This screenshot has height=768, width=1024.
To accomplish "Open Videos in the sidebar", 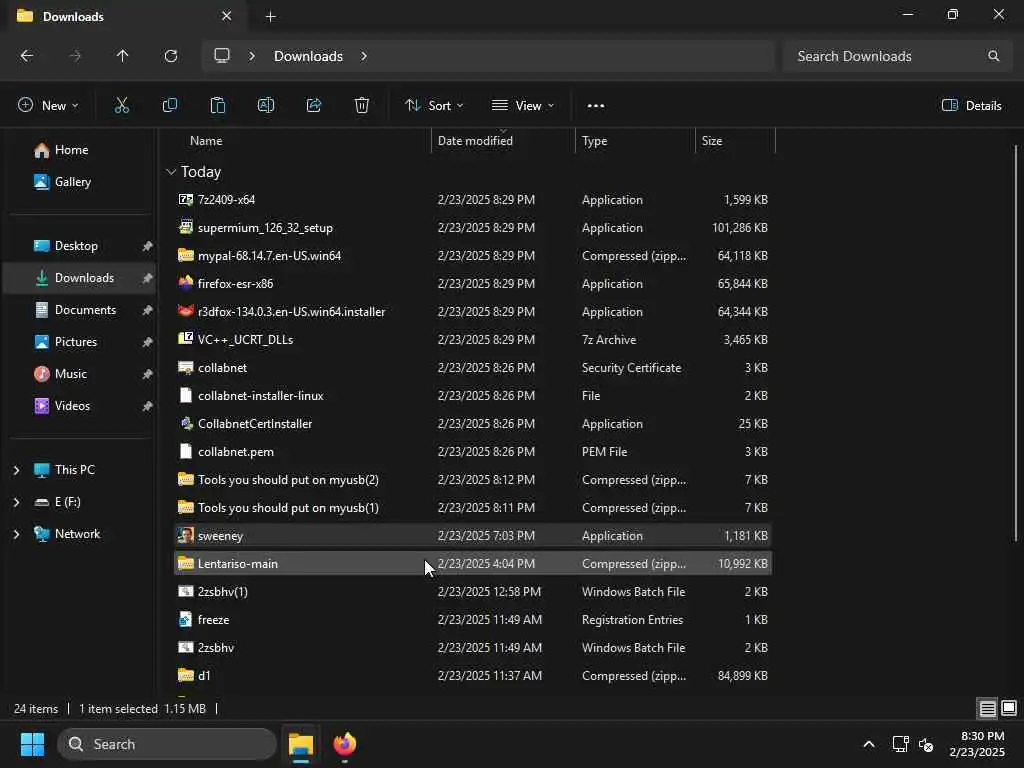I will pyautogui.click(x=62, y=406).
